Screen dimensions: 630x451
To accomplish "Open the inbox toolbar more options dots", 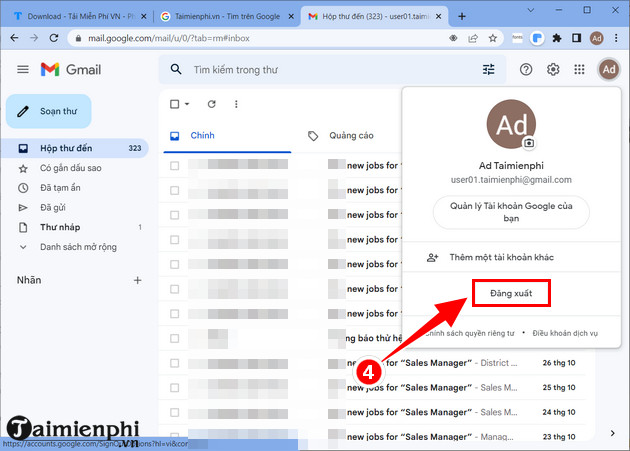I will [x=236, y=104].
